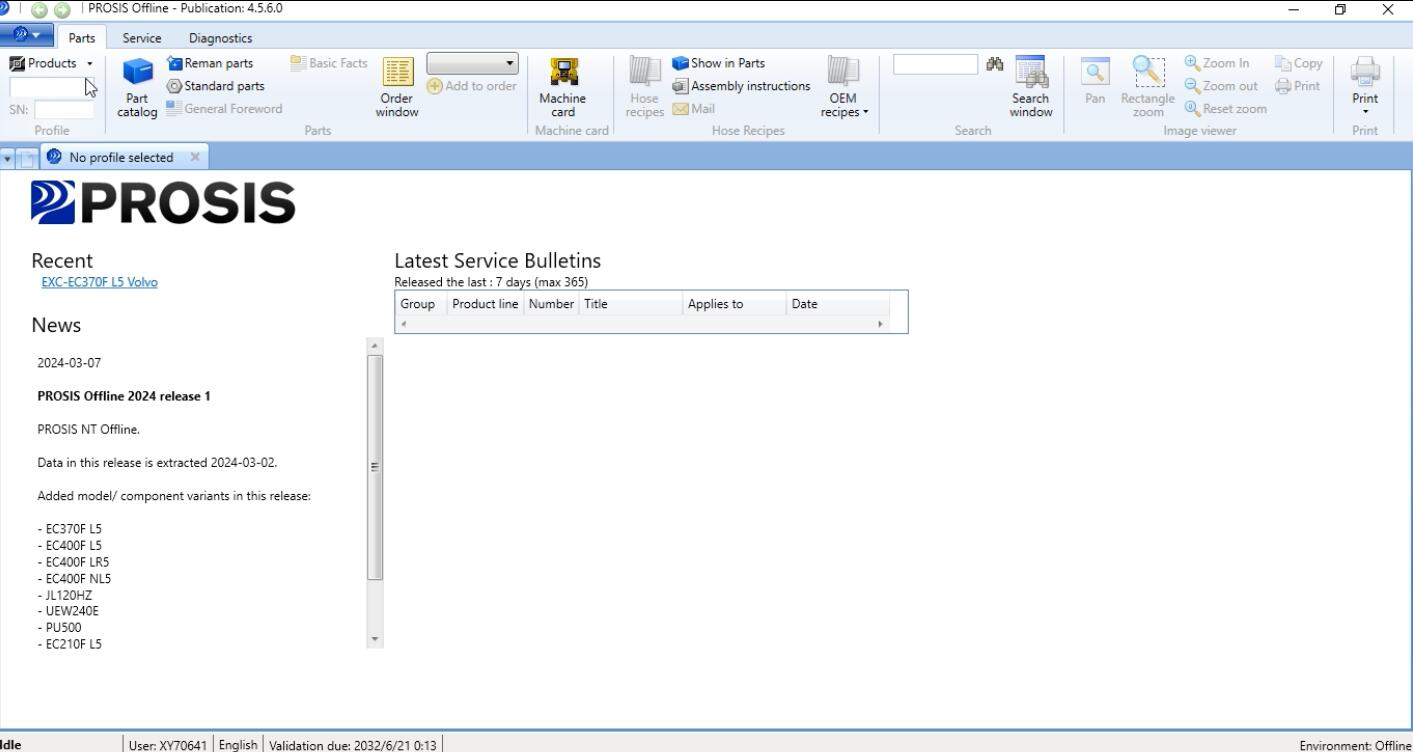Image resolution: width=1413 pixels, height=752 pixels.
Task: Click 'Environment: Offline' status entry
Action: click(x=1354, y=745)
